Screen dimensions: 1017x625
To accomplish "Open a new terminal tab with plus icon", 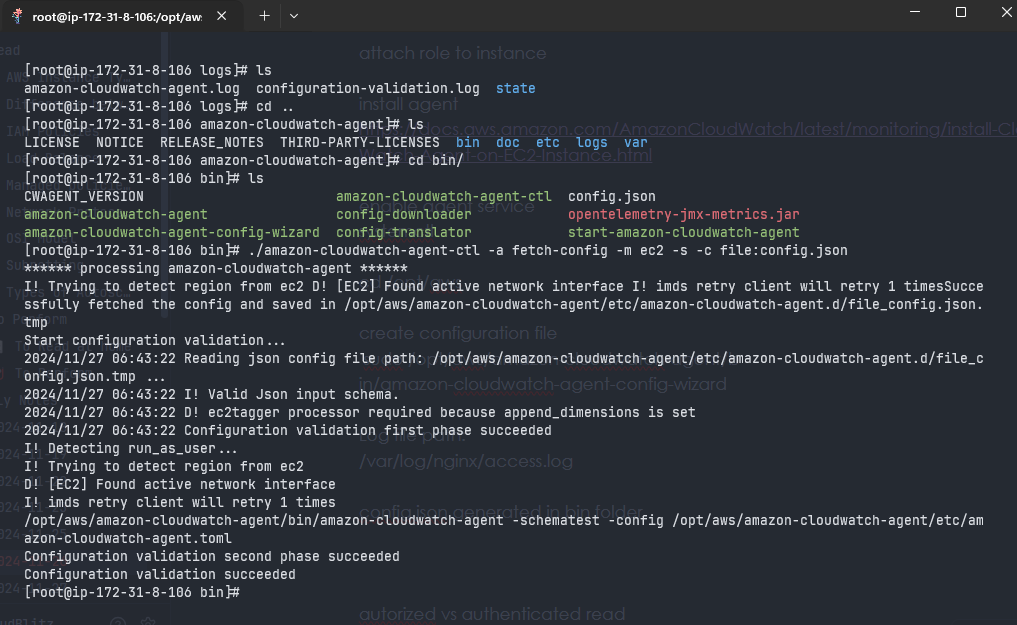I will tap(265, 16).
